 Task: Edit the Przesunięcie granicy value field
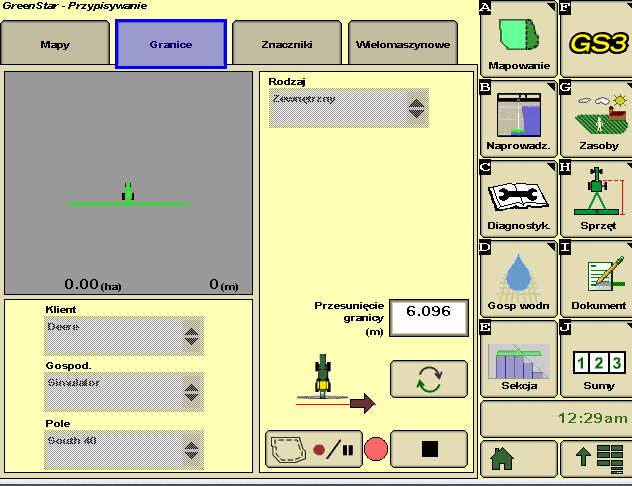(428, 312)
